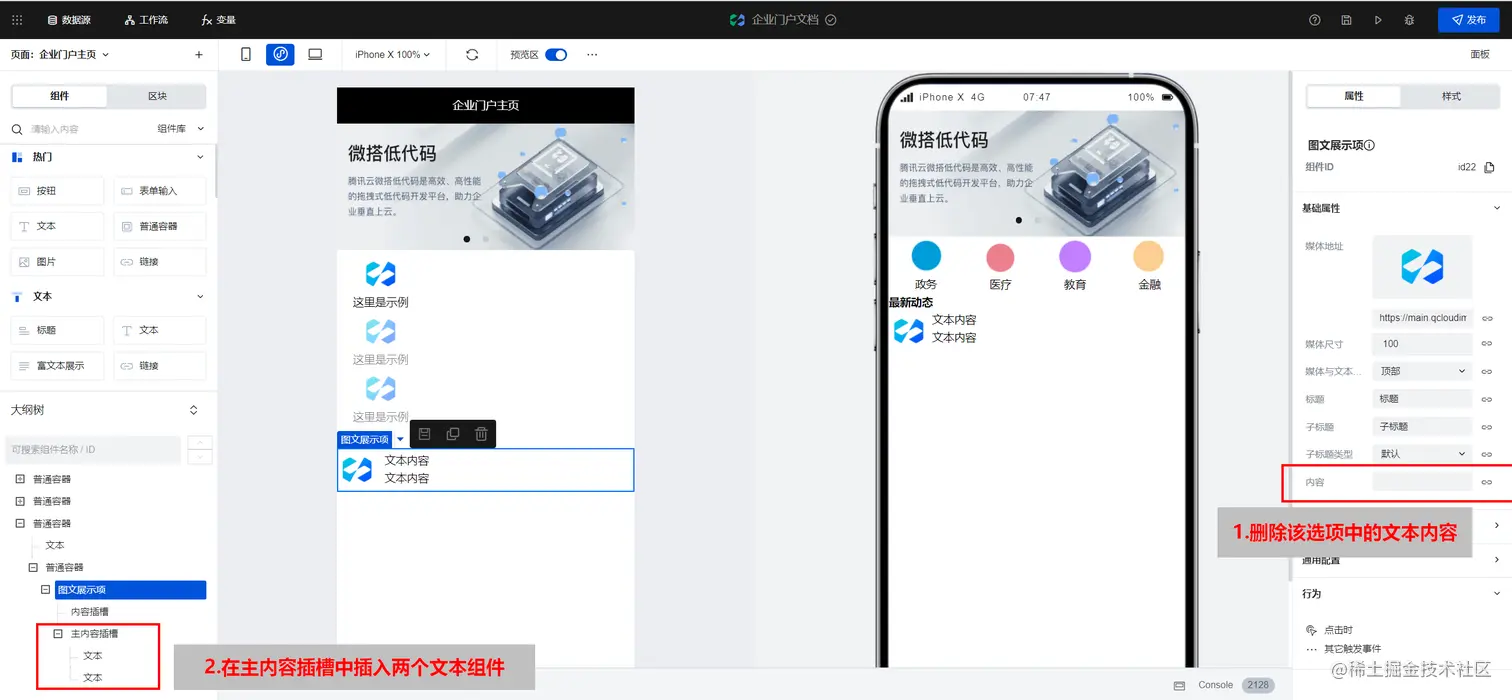Click the preview play icon
1512x700 pixels.
[1378, 20]
